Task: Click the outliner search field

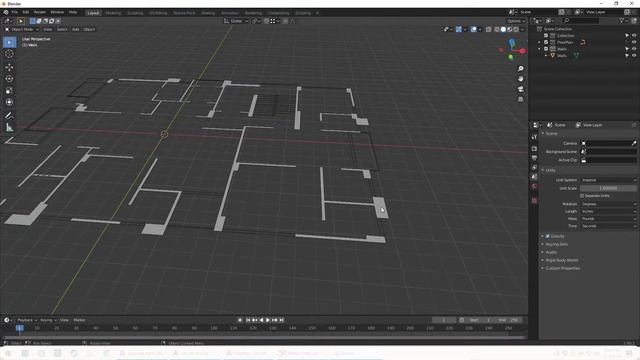Action: pos(582,20)
